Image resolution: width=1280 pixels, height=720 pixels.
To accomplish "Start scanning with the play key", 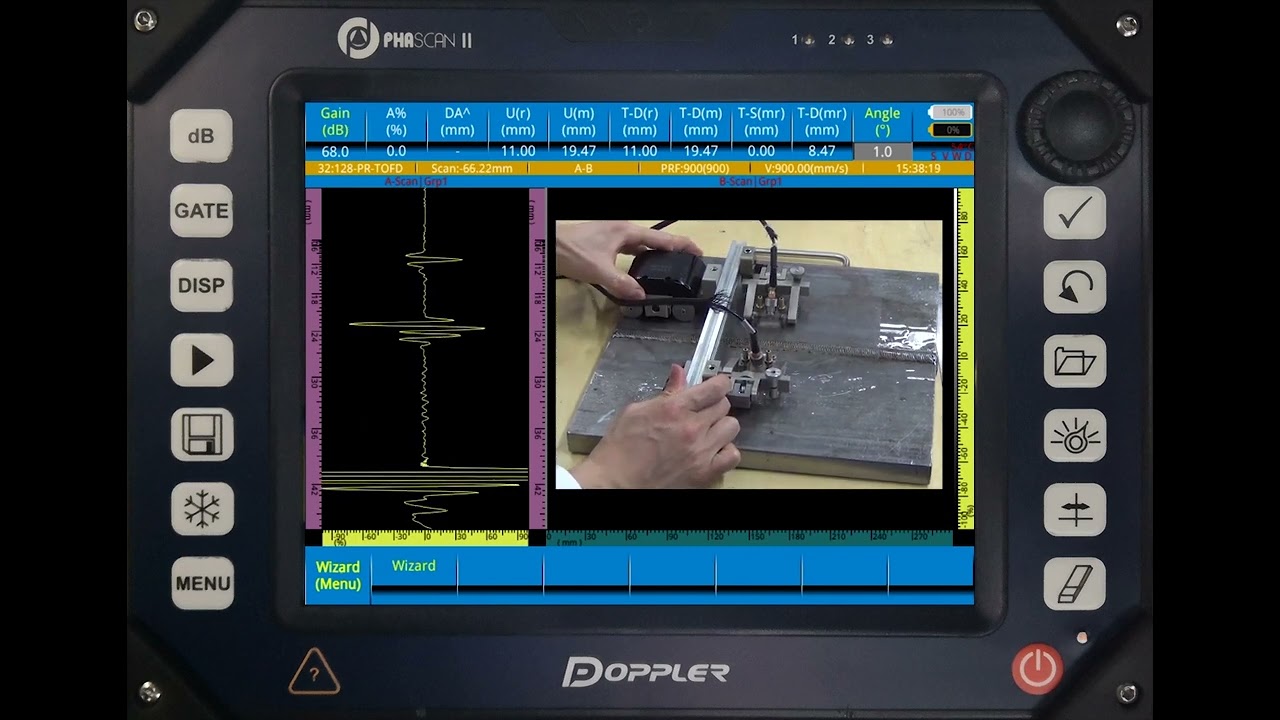I will point(201,360).
